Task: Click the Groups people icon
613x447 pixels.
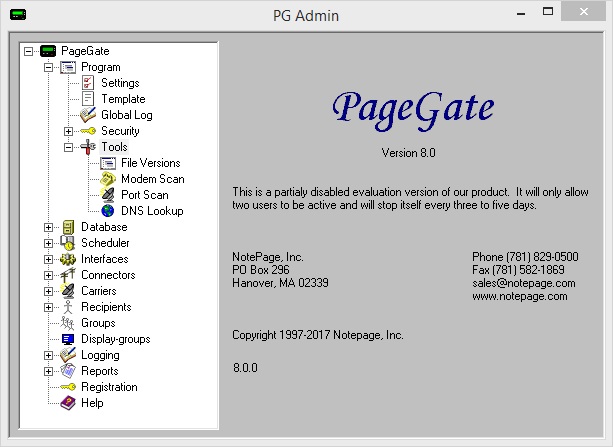Action: pos(68,323)
